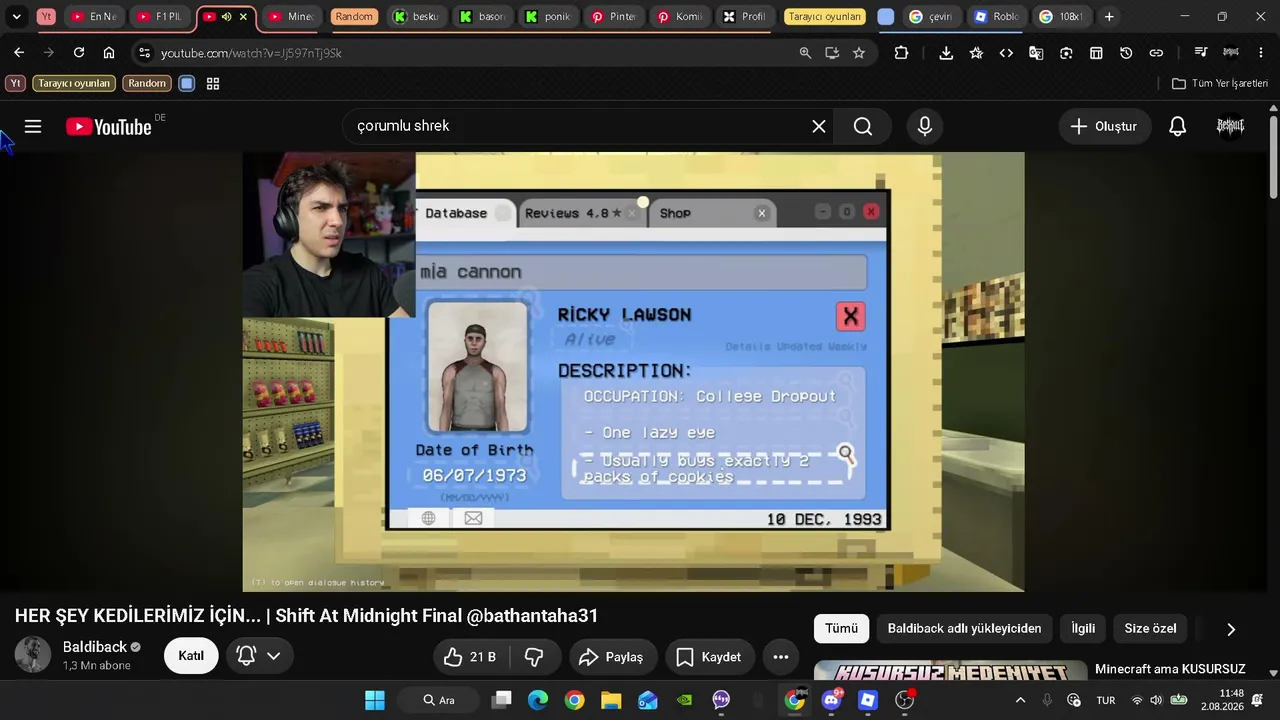Start voice search with the microphone
1280x720 pixels.
pyautogui.click(x=925, y=126)
